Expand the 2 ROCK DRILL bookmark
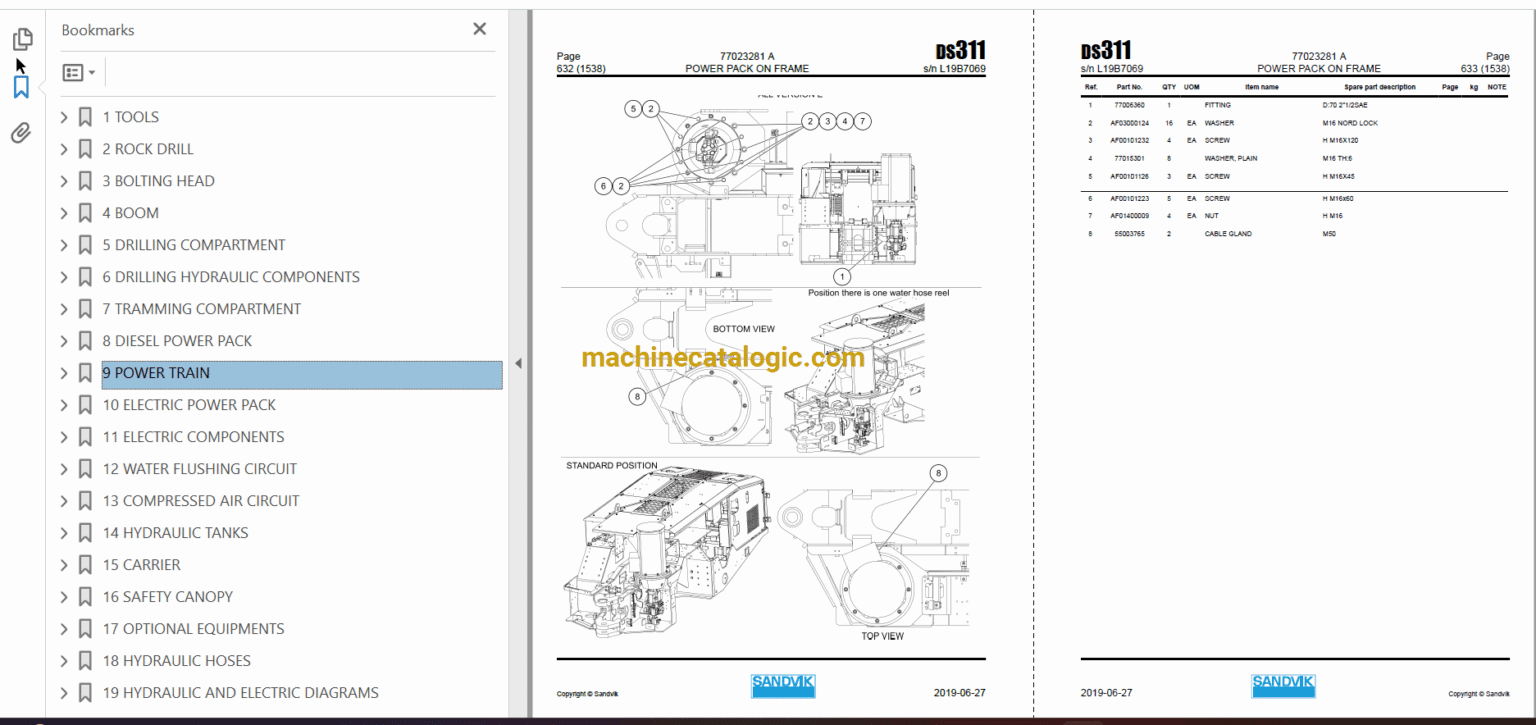 coord(63,148)
